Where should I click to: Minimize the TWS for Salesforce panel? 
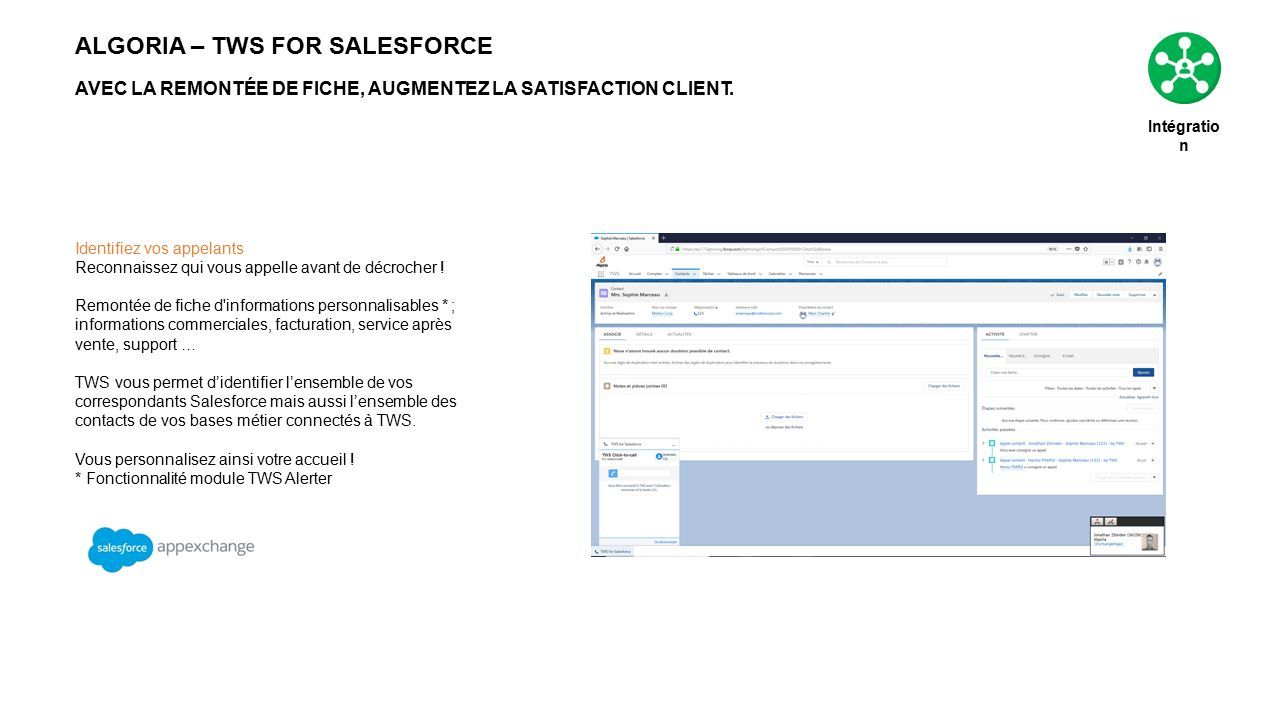click(x=674, y=445)
